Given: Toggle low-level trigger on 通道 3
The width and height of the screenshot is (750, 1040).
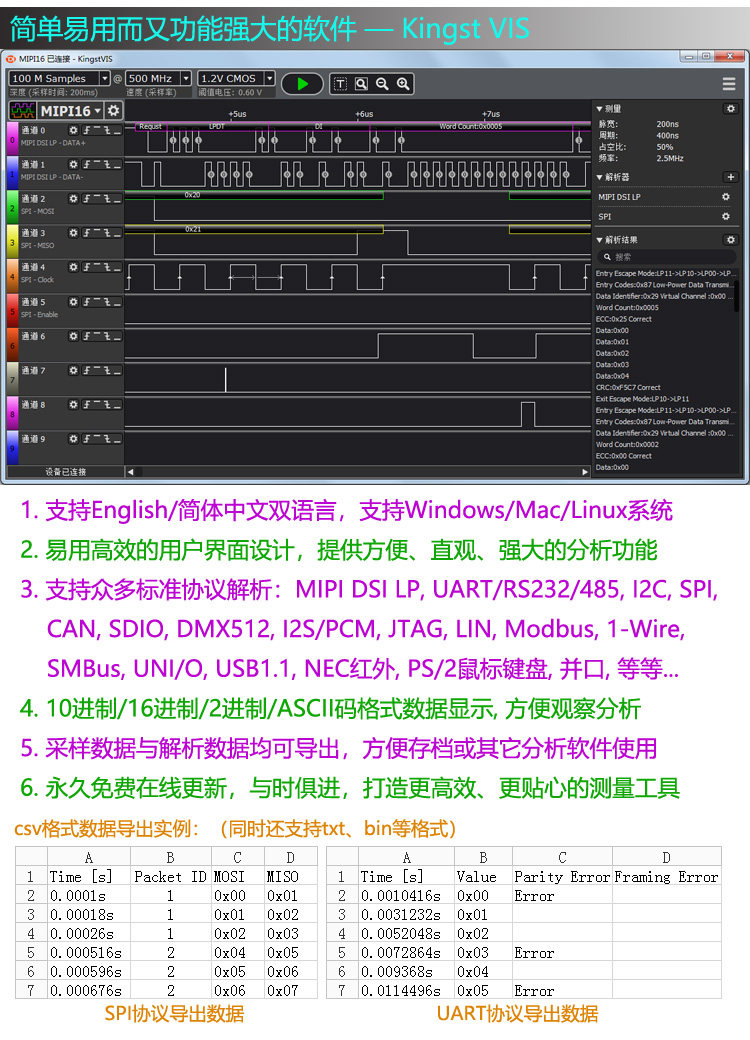Looking at the screenshot, I should pos(117,233).
